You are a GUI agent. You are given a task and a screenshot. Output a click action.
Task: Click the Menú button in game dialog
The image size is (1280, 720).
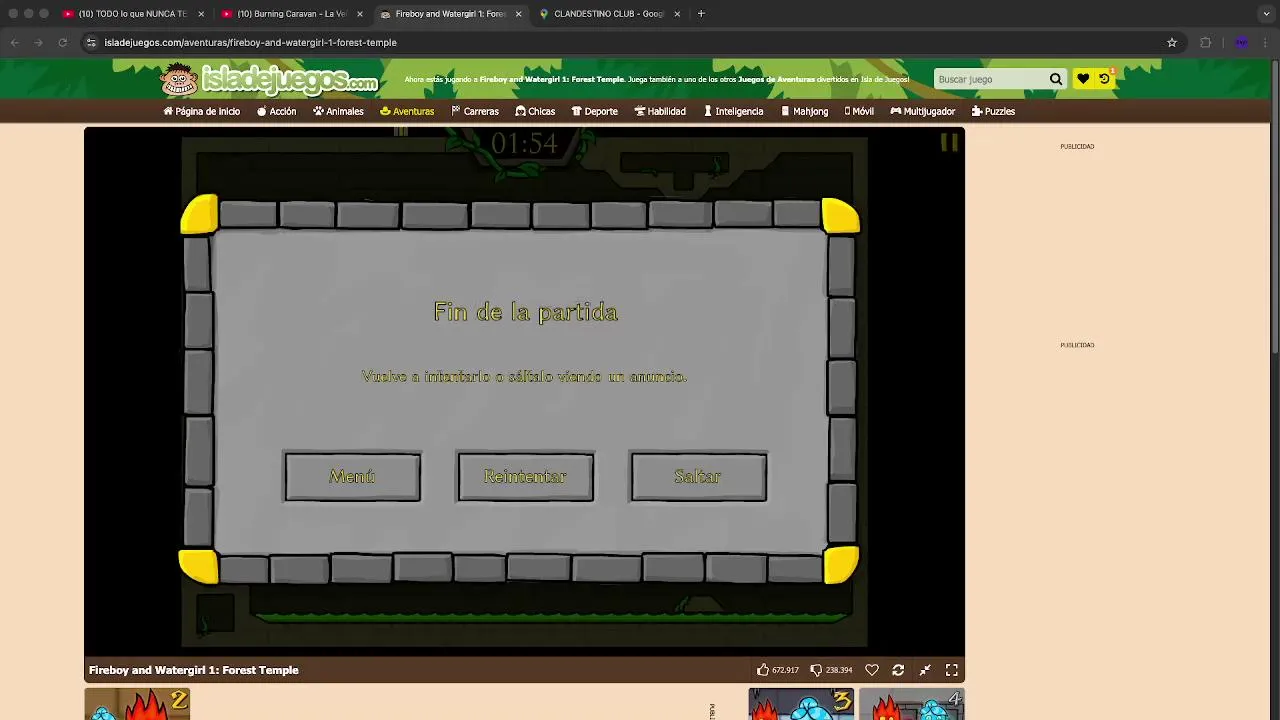coord(352,477)
